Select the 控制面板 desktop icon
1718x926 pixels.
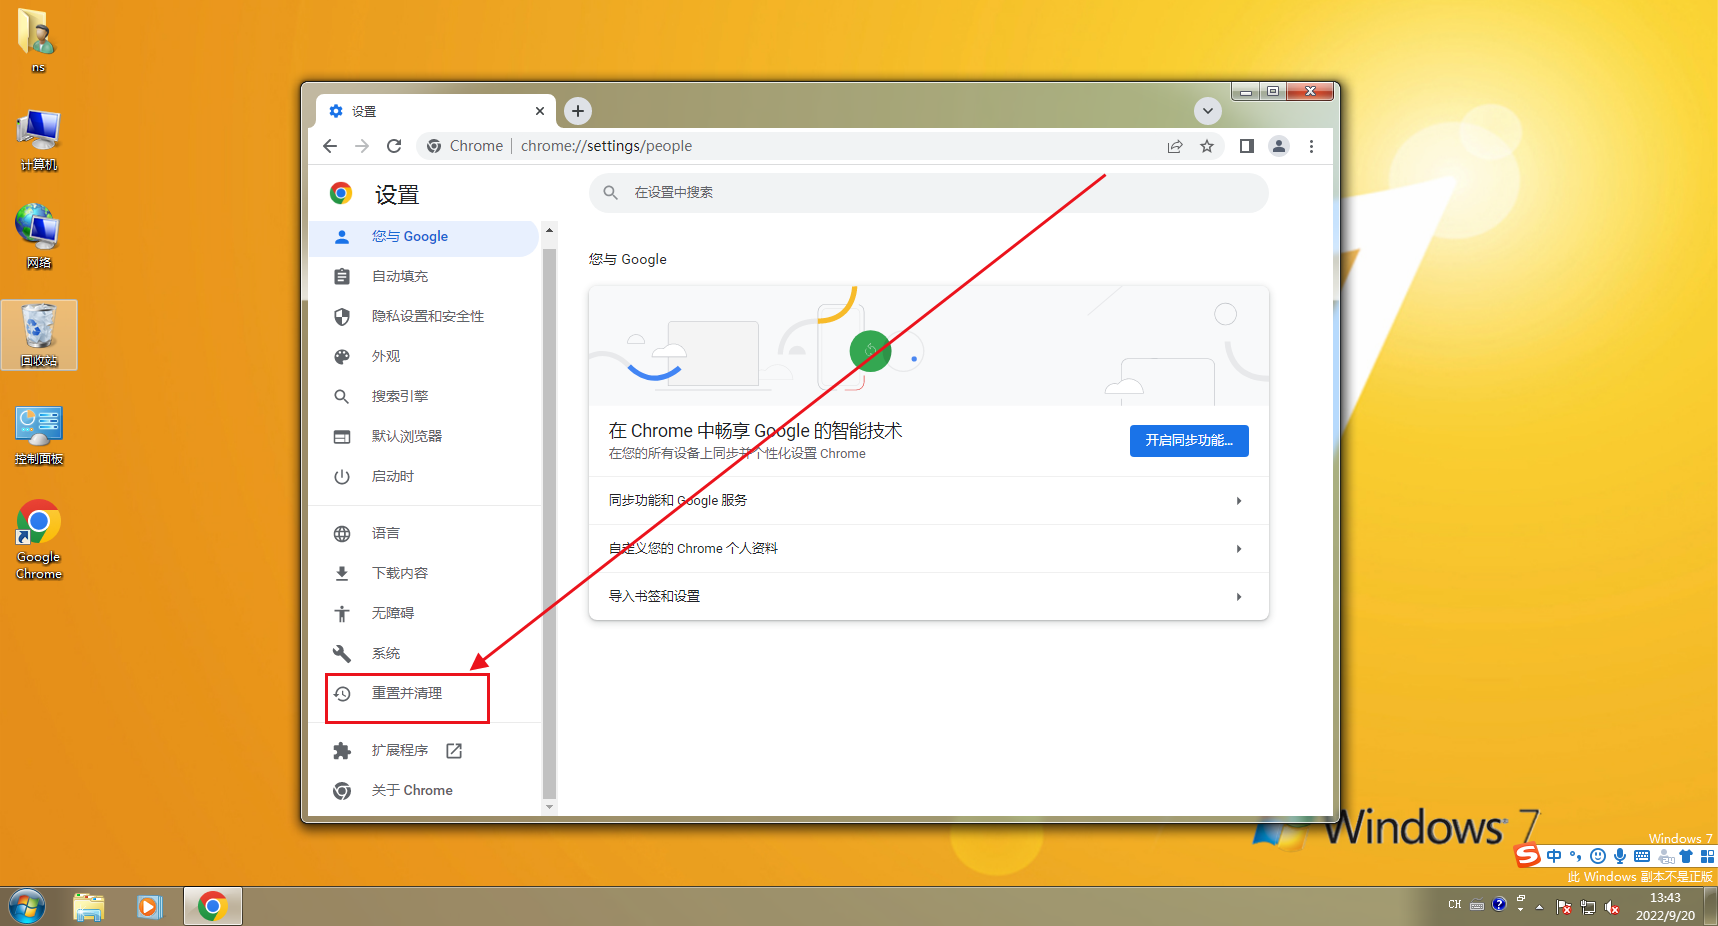point(39,434)
